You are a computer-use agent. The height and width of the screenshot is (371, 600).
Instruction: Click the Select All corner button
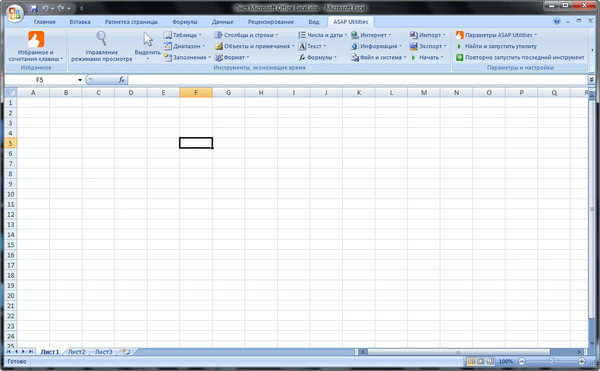(x=11, y=93)
